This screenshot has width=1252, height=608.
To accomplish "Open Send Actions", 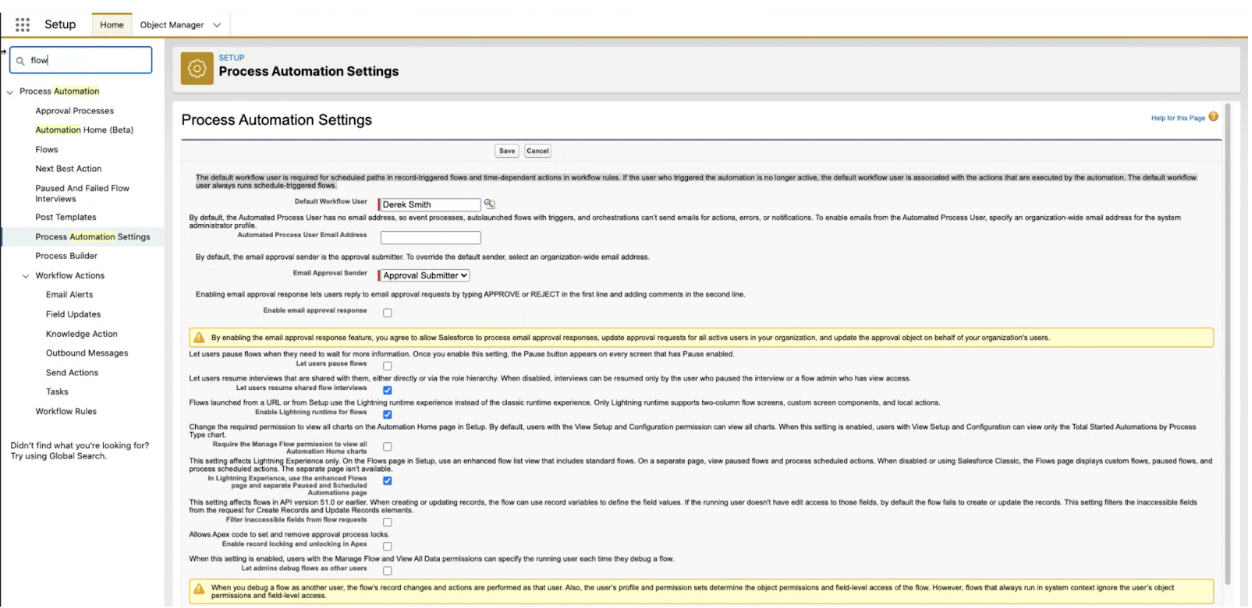I will tap(72, 372).
